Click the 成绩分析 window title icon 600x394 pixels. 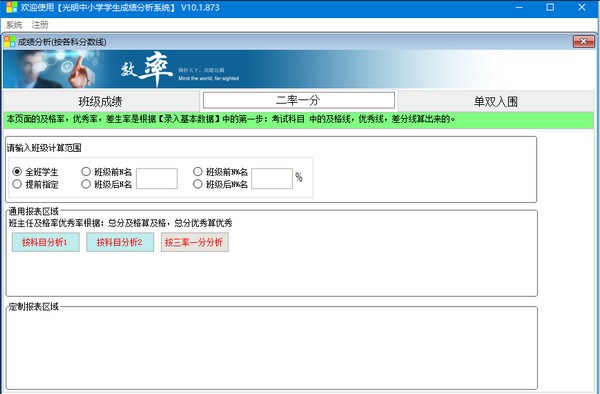pos(10,42)
